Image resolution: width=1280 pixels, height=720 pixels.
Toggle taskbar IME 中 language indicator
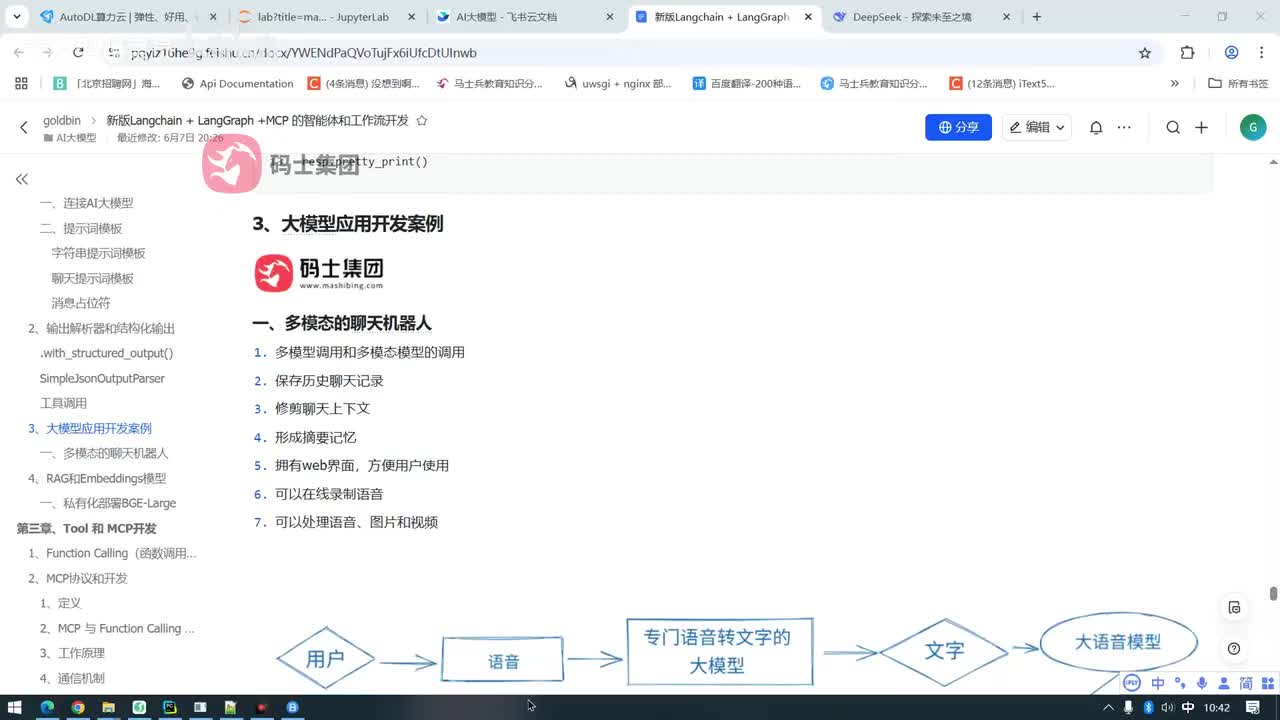point(1188,707)
